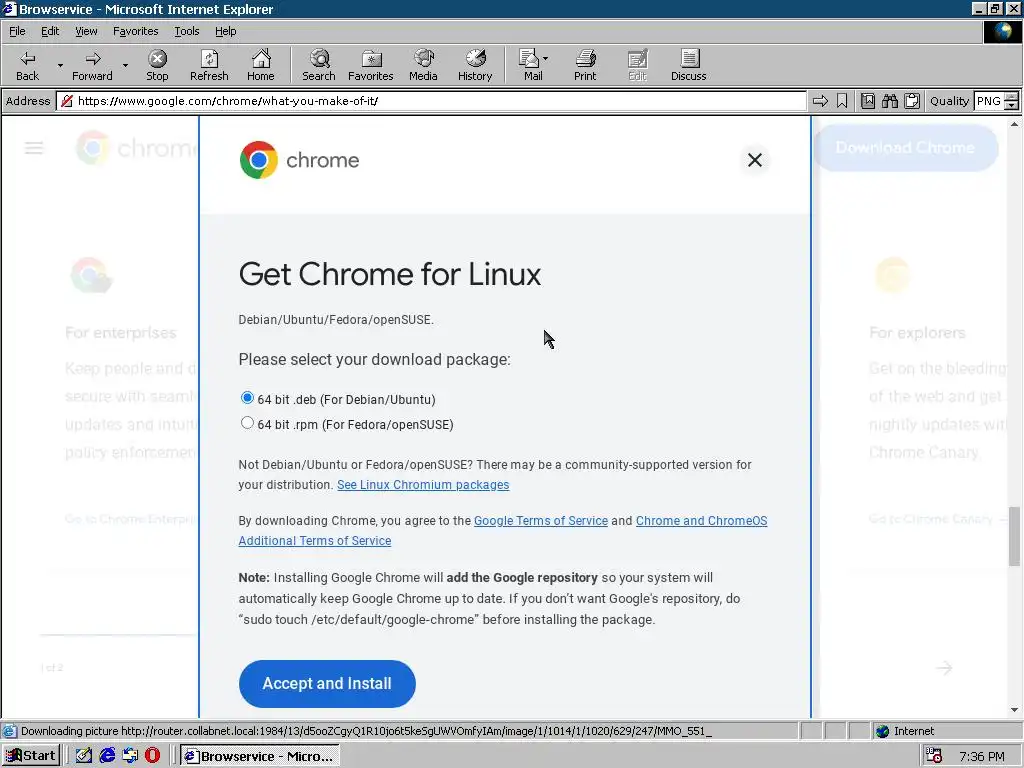This screenshot has height=768, width=1024.
Task: Click the bookmarks page icon in the Browservice toolbar
Action: [867, 101]
